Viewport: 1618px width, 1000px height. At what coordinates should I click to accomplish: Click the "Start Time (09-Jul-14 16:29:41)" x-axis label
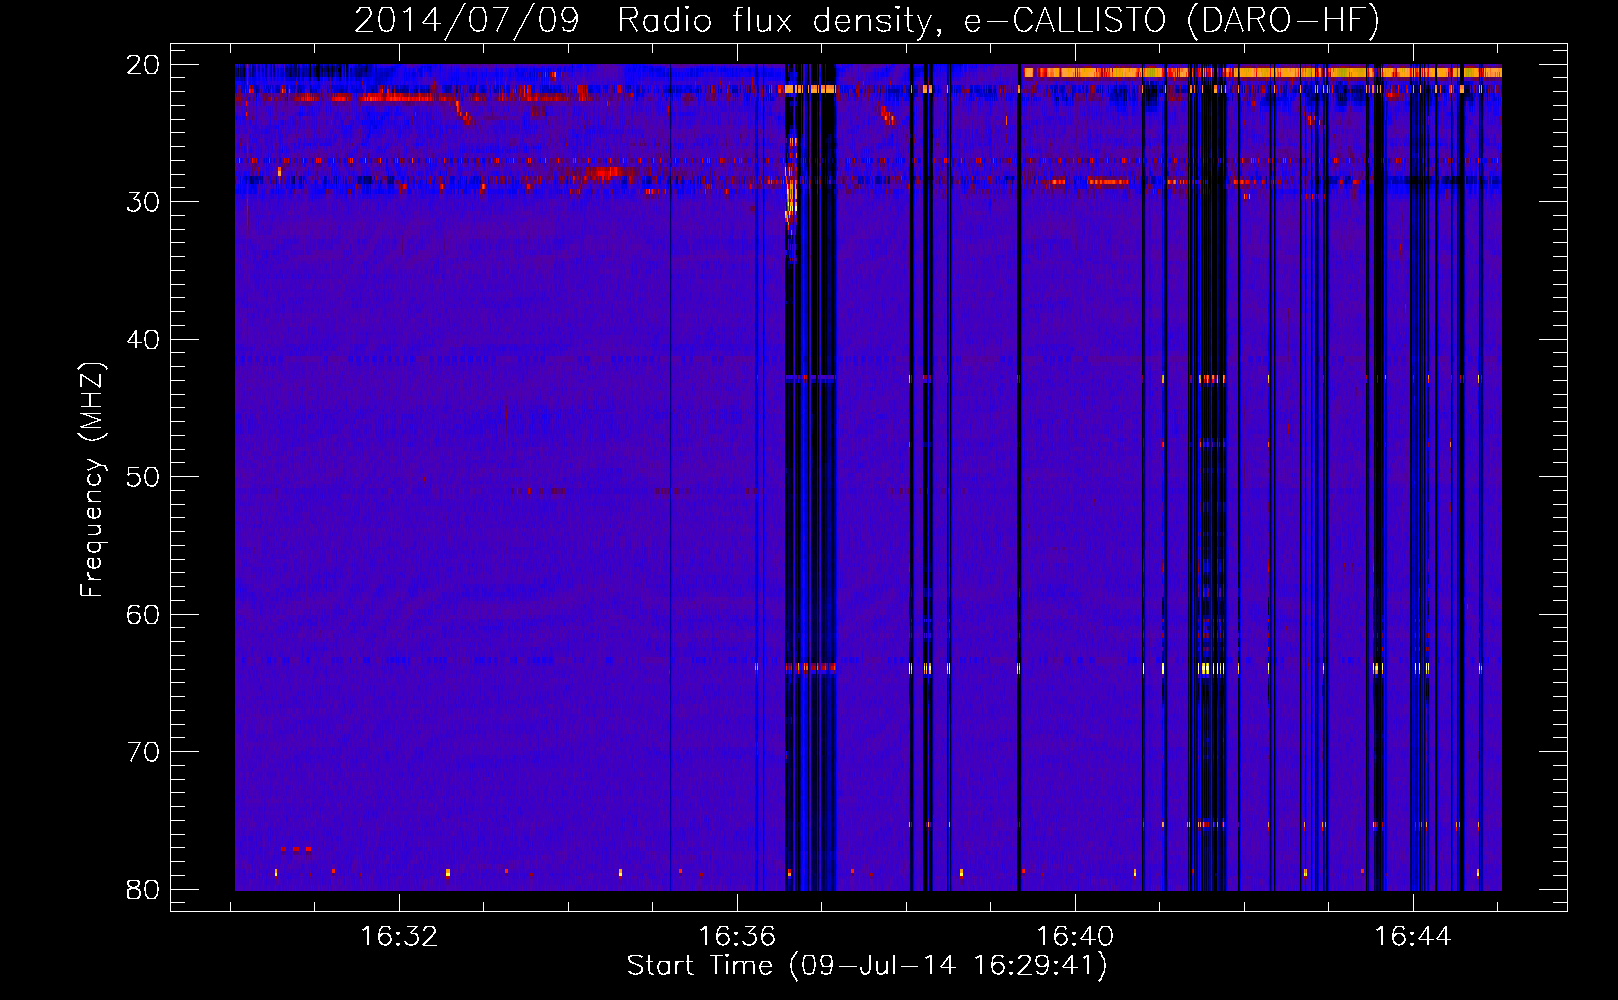click(867, 966)
